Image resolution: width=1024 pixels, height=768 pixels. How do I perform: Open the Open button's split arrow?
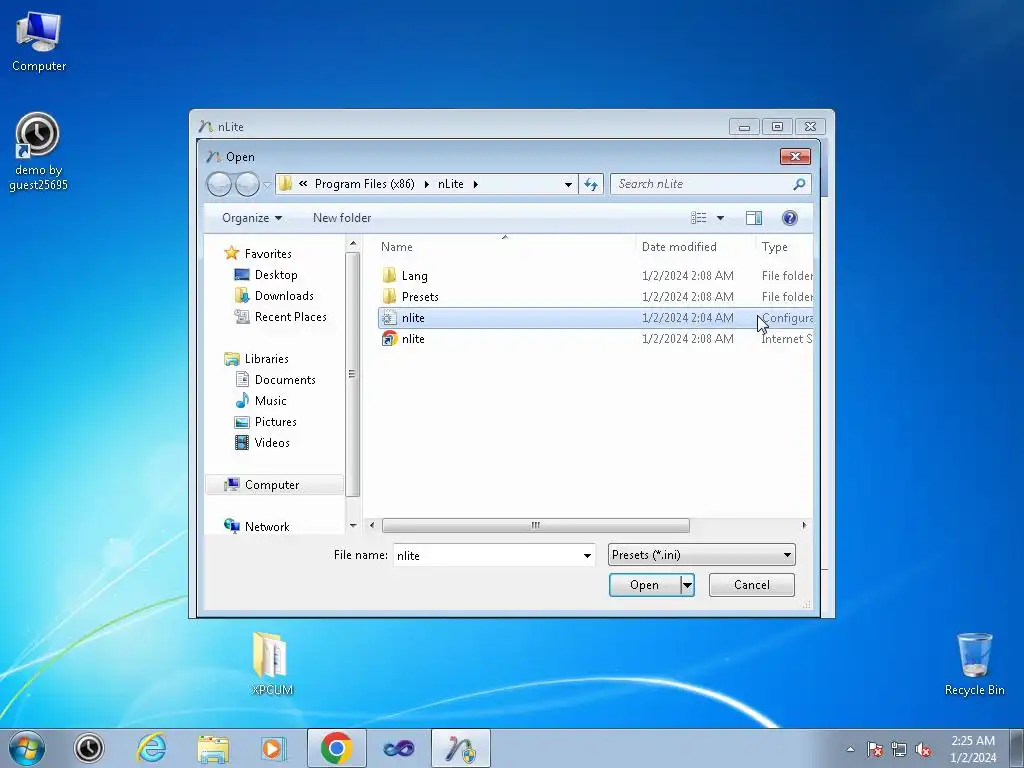pos(687,585)
